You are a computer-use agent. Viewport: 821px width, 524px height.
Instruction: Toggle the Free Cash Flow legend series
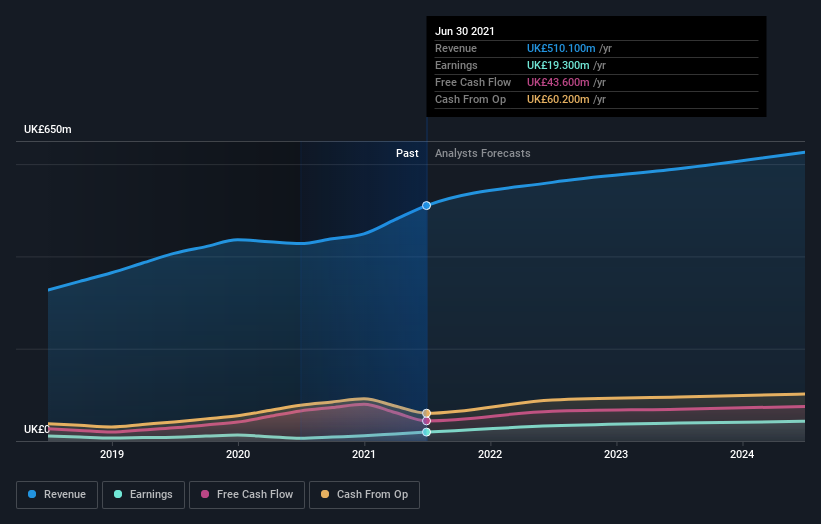pos(247,495)
